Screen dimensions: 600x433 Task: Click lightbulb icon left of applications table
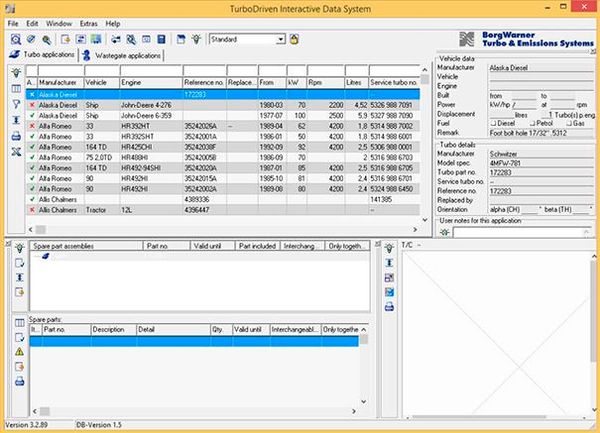16,73
